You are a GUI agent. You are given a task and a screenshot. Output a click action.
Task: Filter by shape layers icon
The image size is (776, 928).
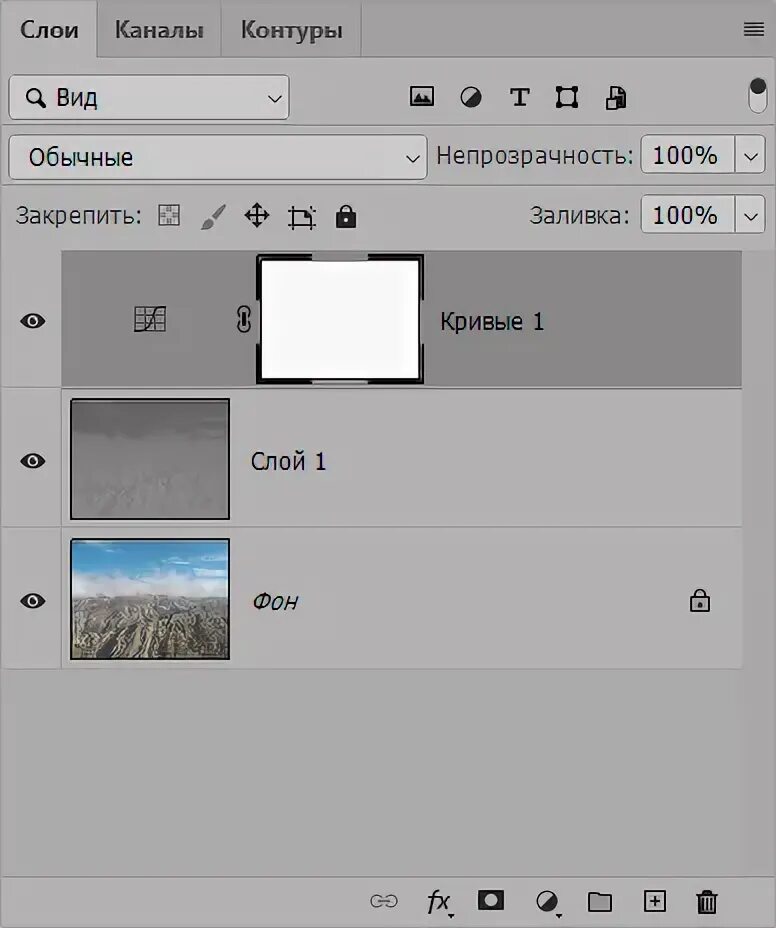[566, 97]
